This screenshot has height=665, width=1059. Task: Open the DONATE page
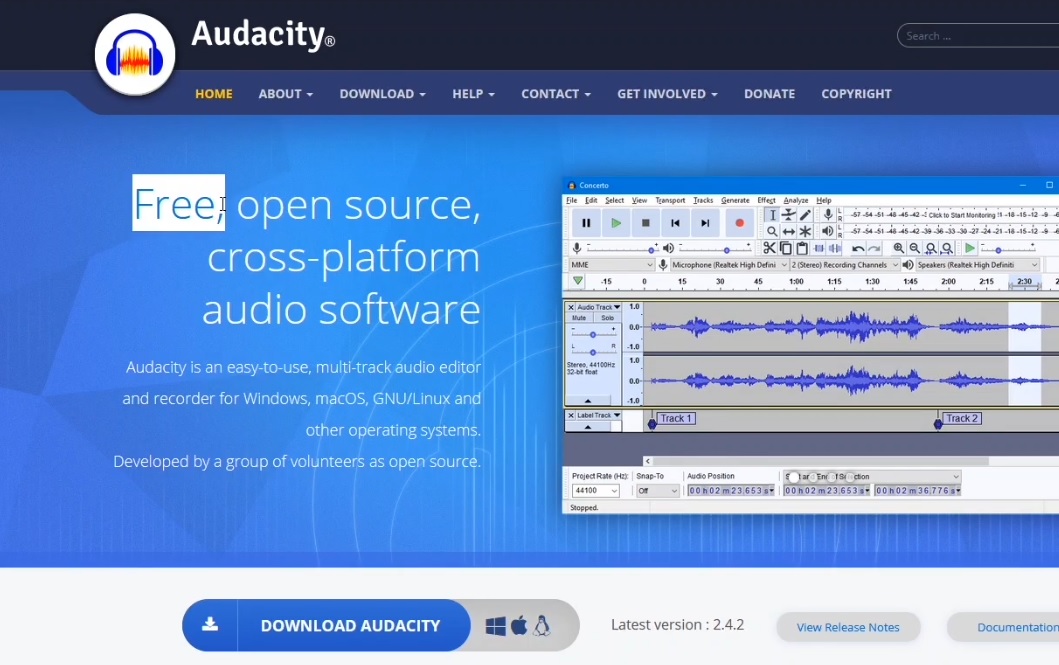point(769,94)
